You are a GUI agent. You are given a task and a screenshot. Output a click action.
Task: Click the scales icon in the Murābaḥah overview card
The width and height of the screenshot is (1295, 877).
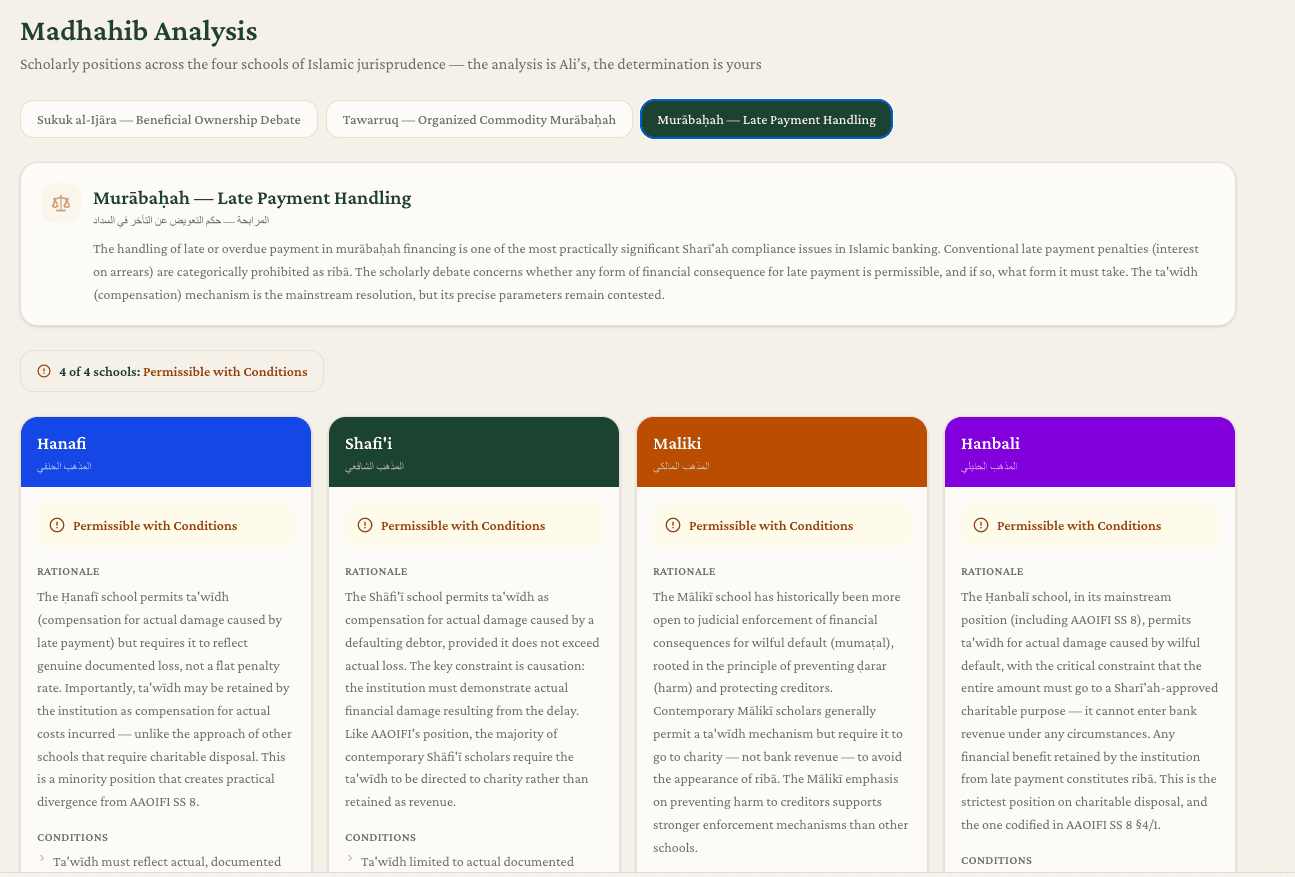click(x=61, y=203)
